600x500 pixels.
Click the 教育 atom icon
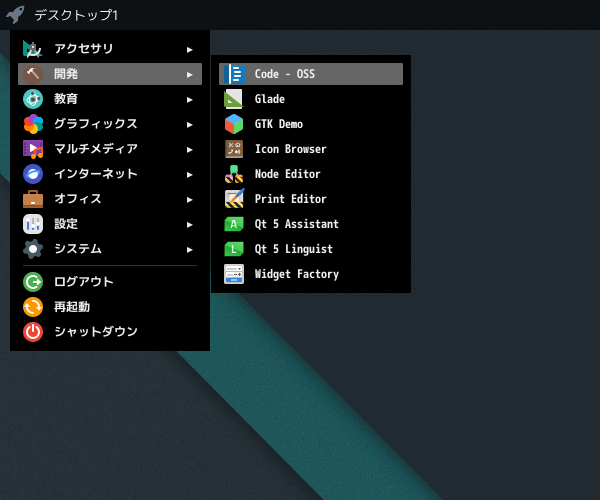pyautogui.click(x=33, y=99)
